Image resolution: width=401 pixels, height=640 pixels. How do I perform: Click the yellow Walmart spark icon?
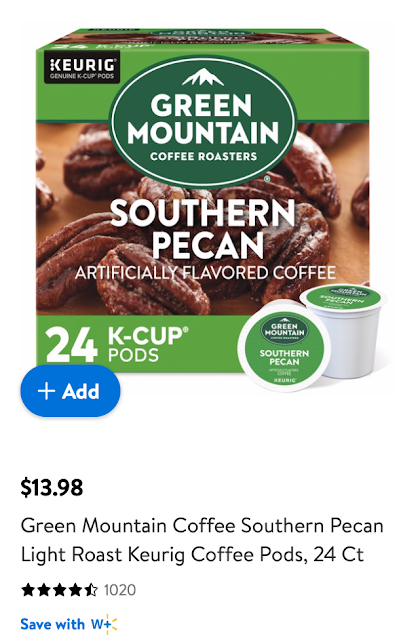112,624
